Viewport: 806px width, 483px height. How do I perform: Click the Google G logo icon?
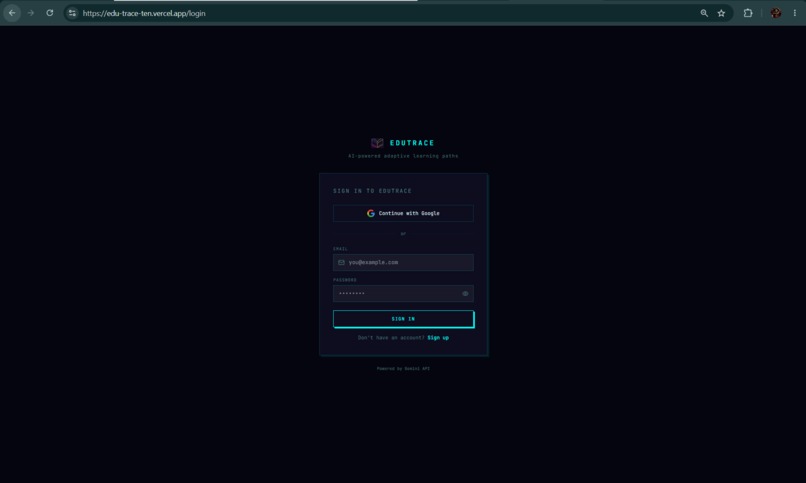point(371,213)
